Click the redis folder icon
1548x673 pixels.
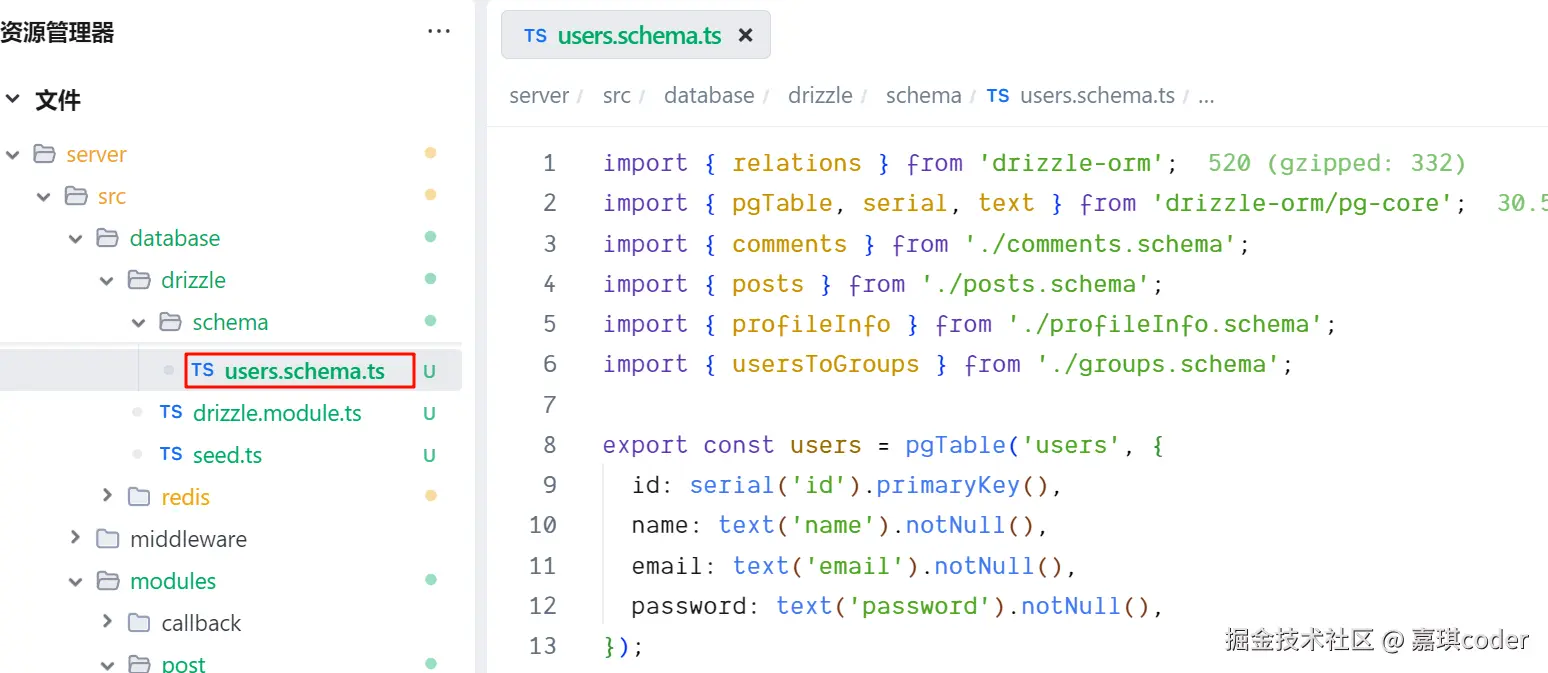coord(140,496)
